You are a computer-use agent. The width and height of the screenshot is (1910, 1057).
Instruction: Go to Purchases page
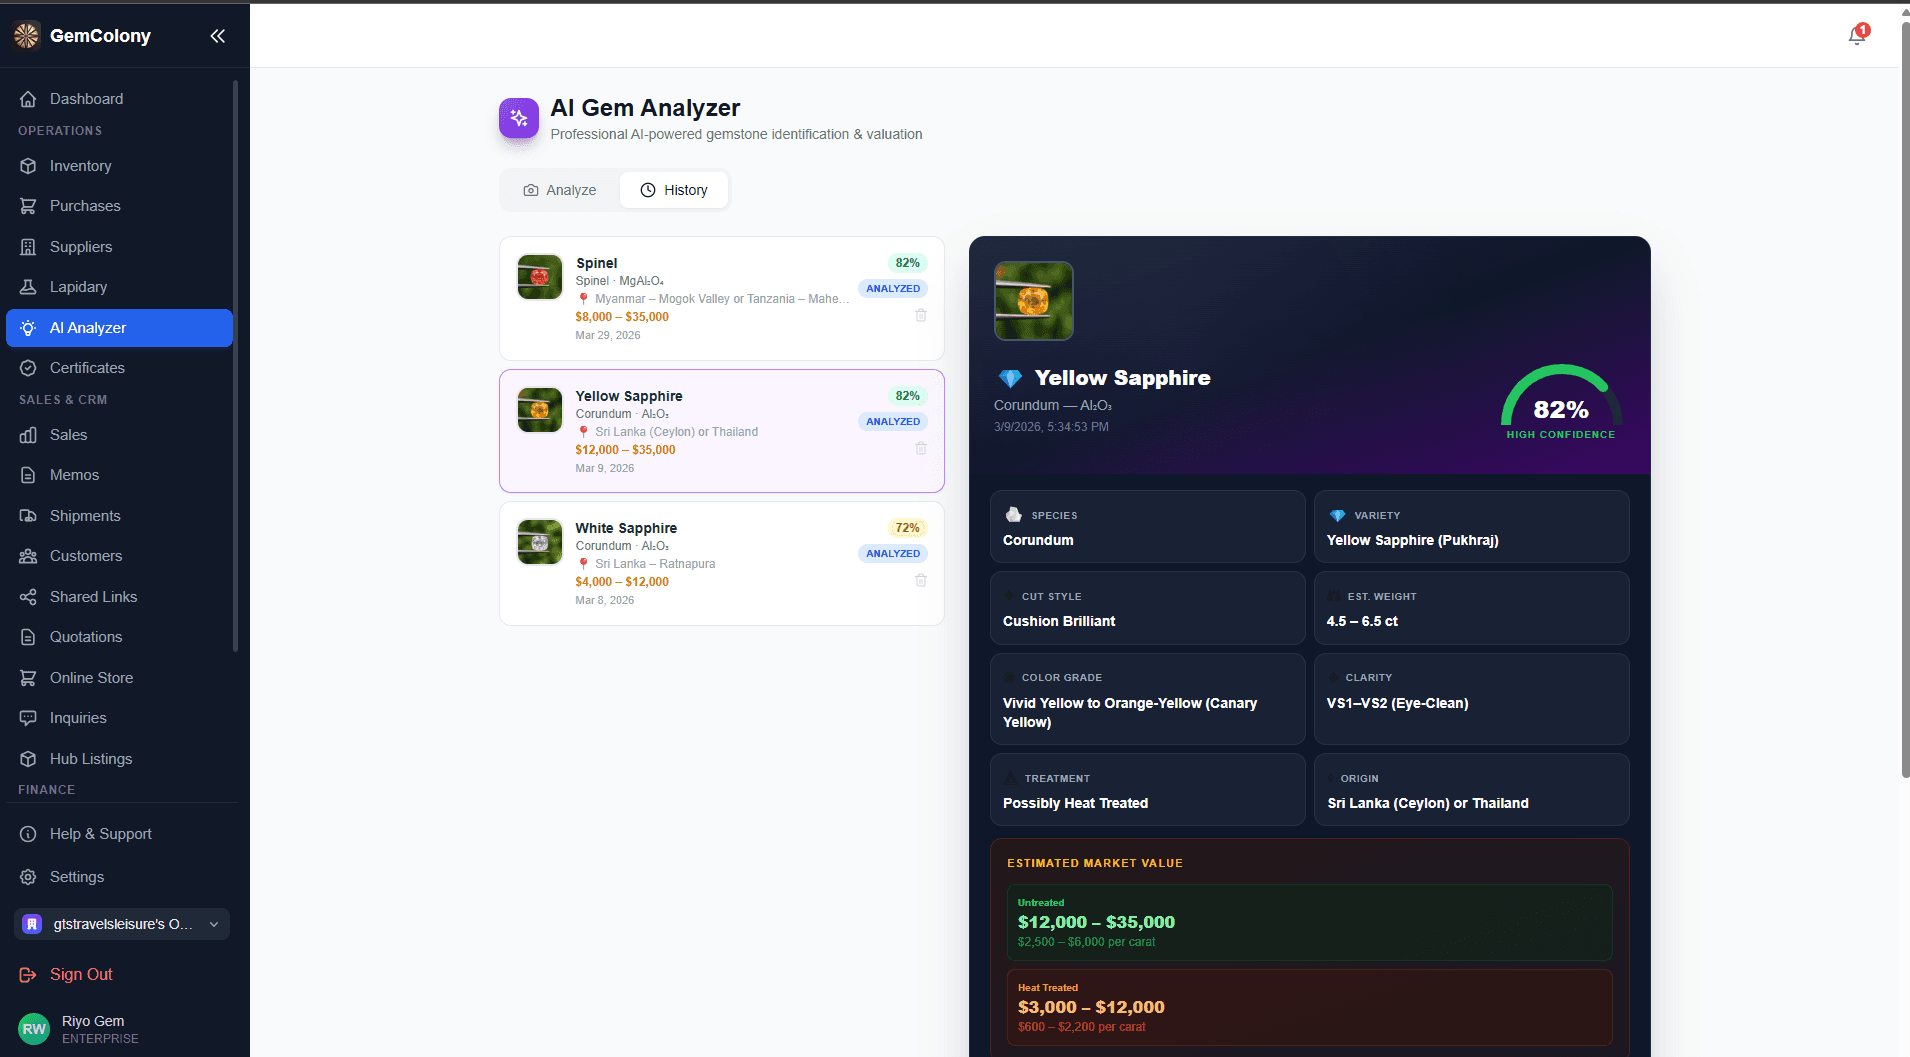pos(119,206)
